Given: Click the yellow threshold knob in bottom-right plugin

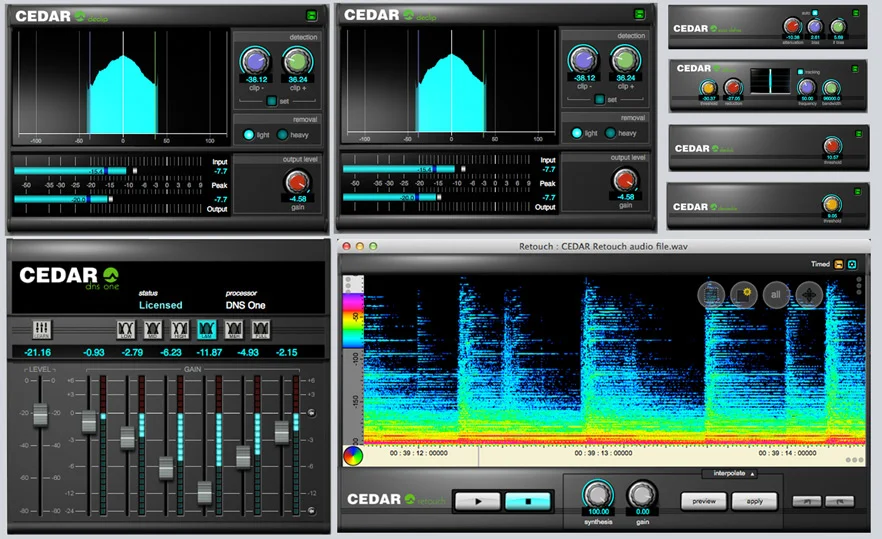Looking at the screenshot, I should (x=831, y=204).
